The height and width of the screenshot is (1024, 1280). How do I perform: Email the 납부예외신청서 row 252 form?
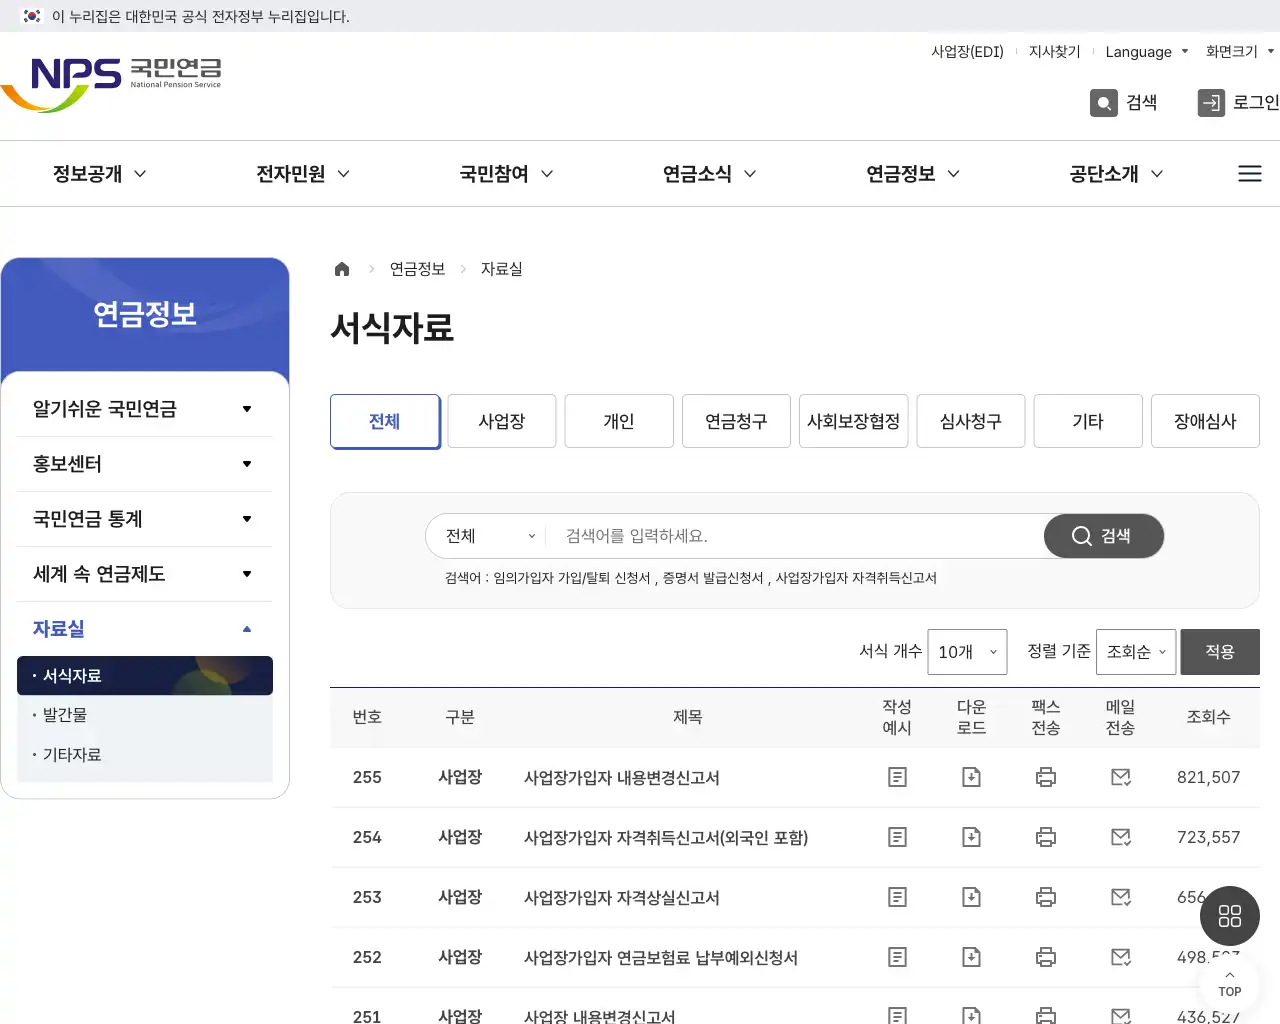tap(1121, 957)
